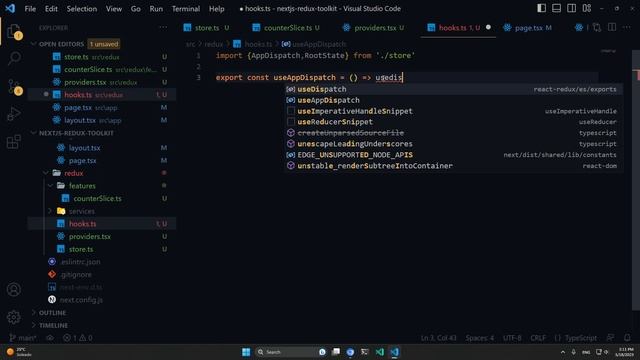
Task: Click the UTF-8 encoding selector
Action: coord(512,338)
